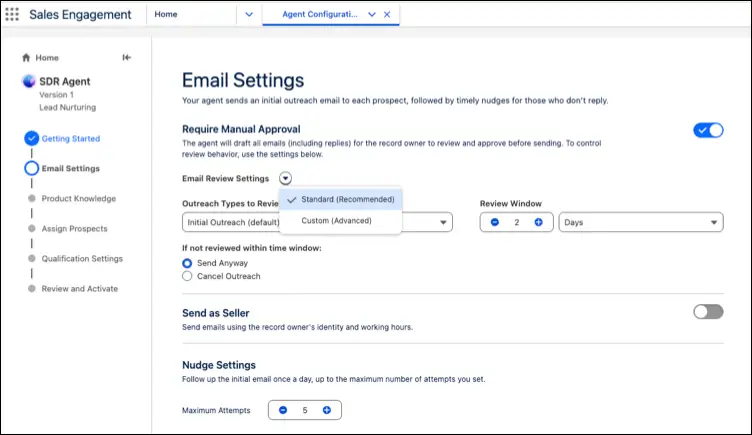Click the Sales Engagement app name

tap(80, 14)
